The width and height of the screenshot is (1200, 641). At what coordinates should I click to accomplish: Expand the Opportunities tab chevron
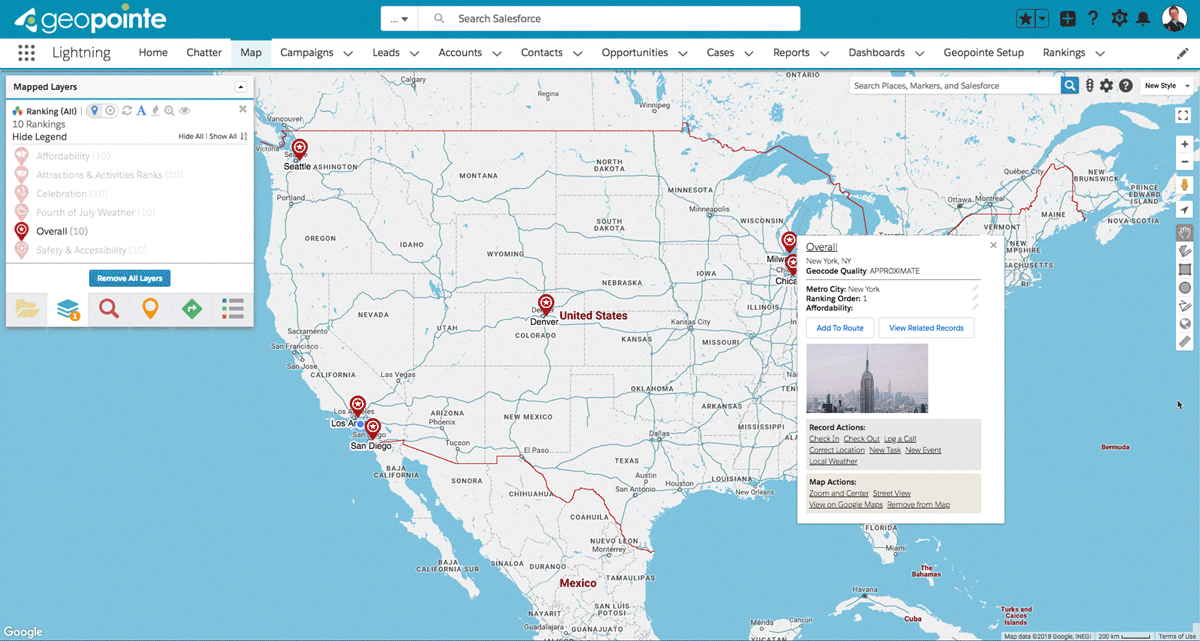(683, 53)
